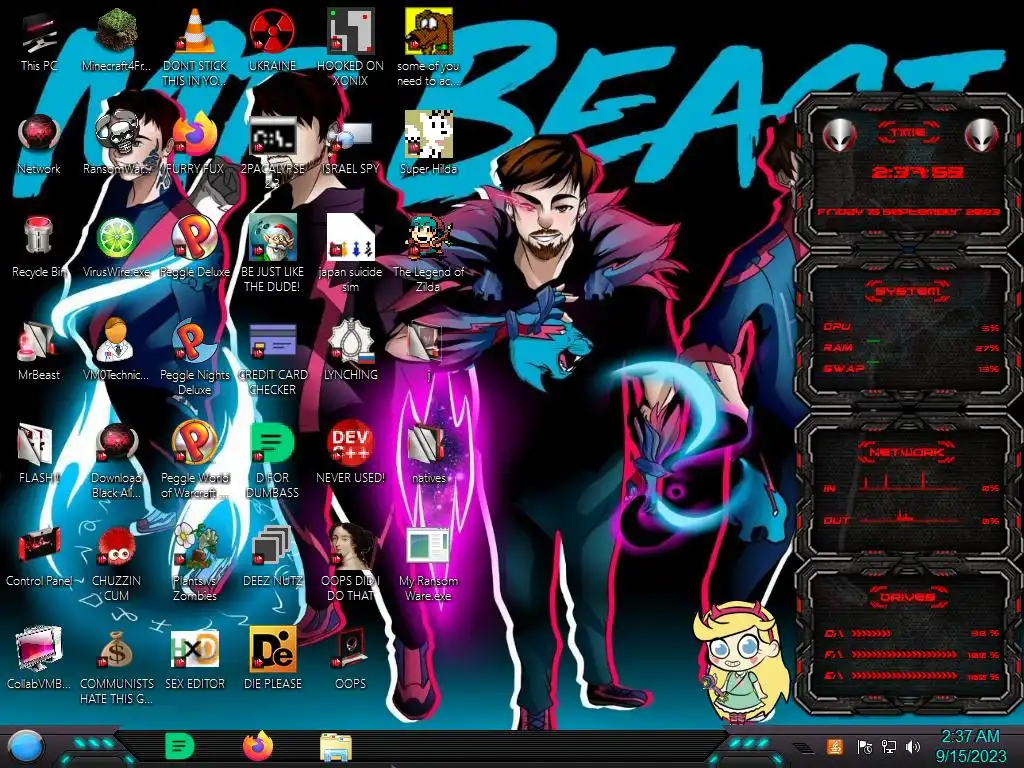
Task: Open the HOOKED ON XONIX shortcut
Action: click(x=350, y=31)
